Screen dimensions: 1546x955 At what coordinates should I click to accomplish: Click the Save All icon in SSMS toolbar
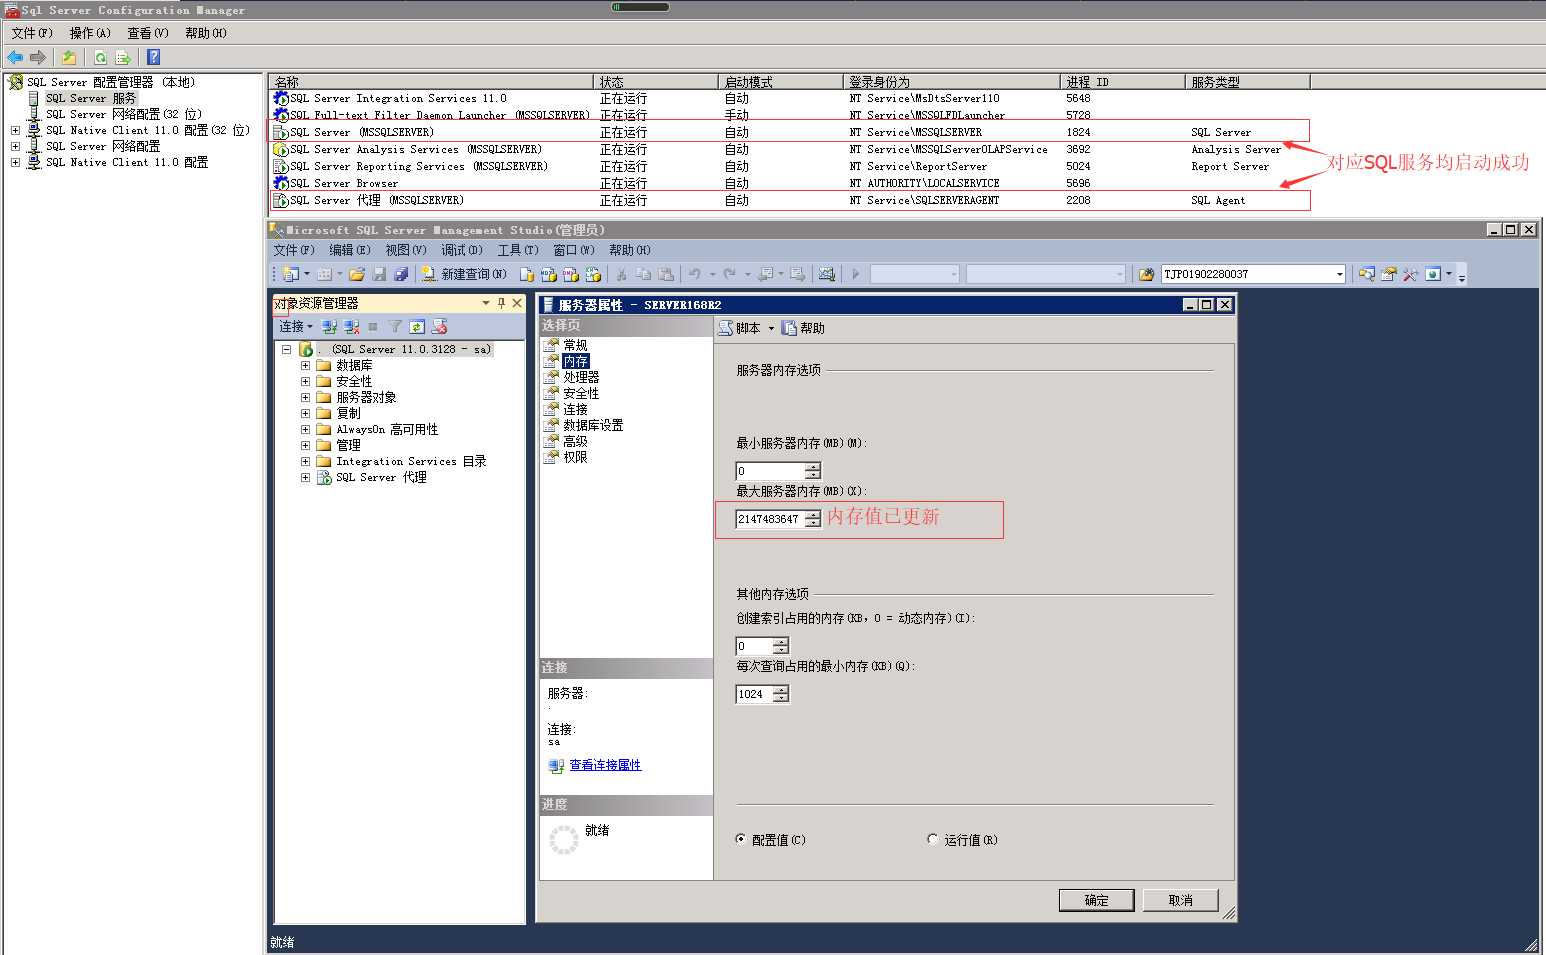(x=401, y=274)
